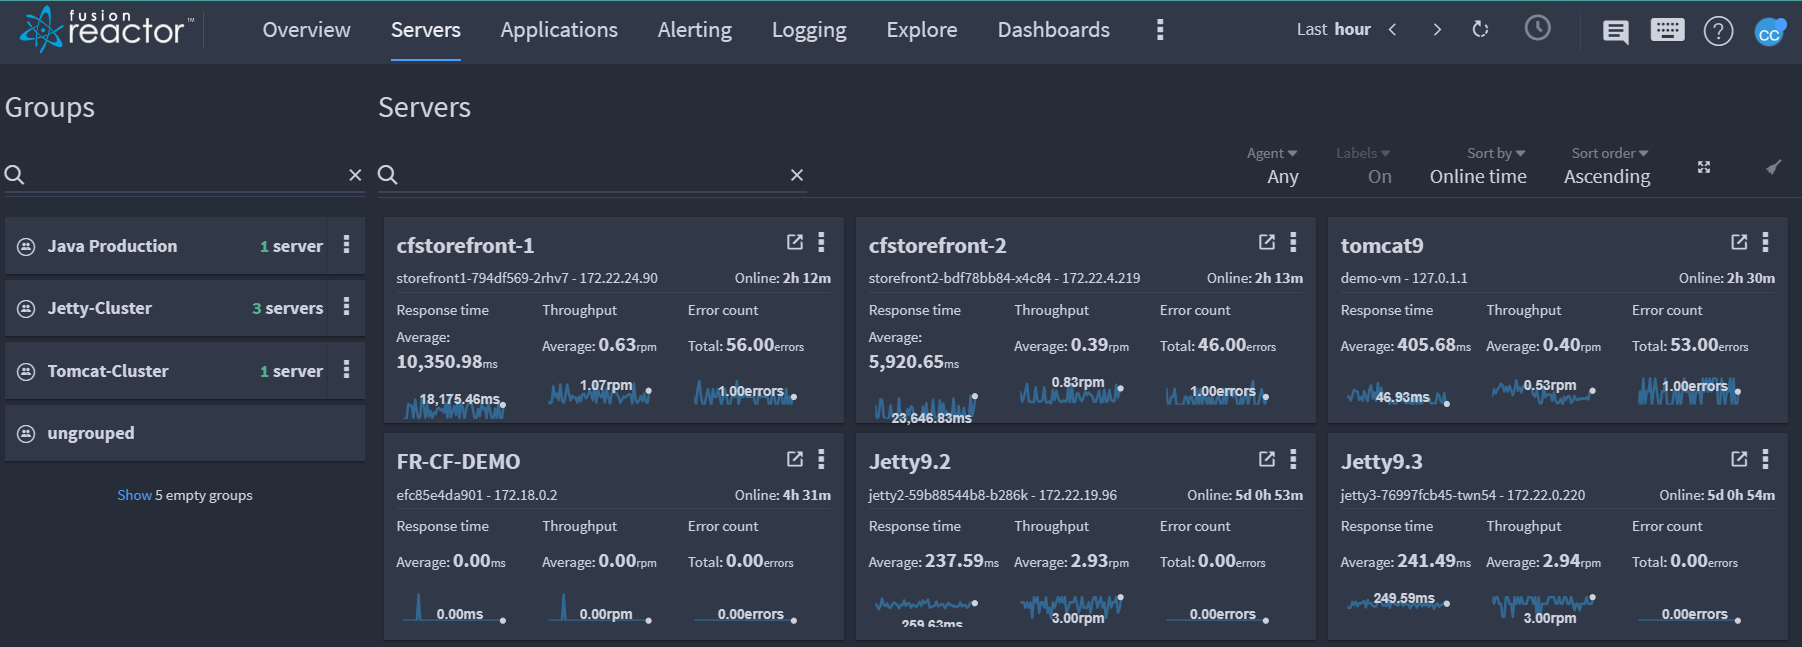Change the Last hour time range

click(1333, 30)
